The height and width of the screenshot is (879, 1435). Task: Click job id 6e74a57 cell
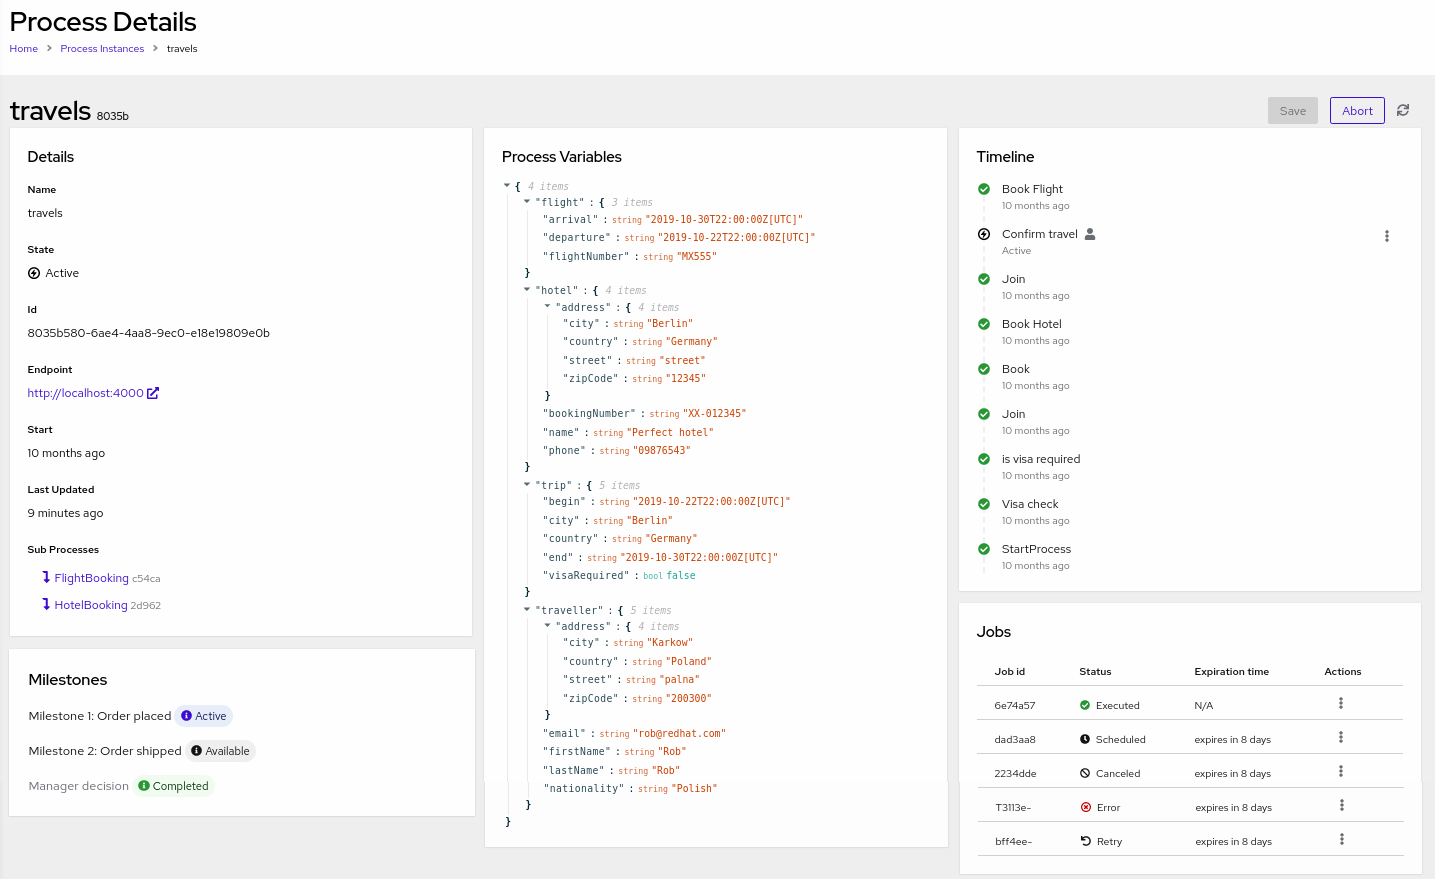point(1015,706)
